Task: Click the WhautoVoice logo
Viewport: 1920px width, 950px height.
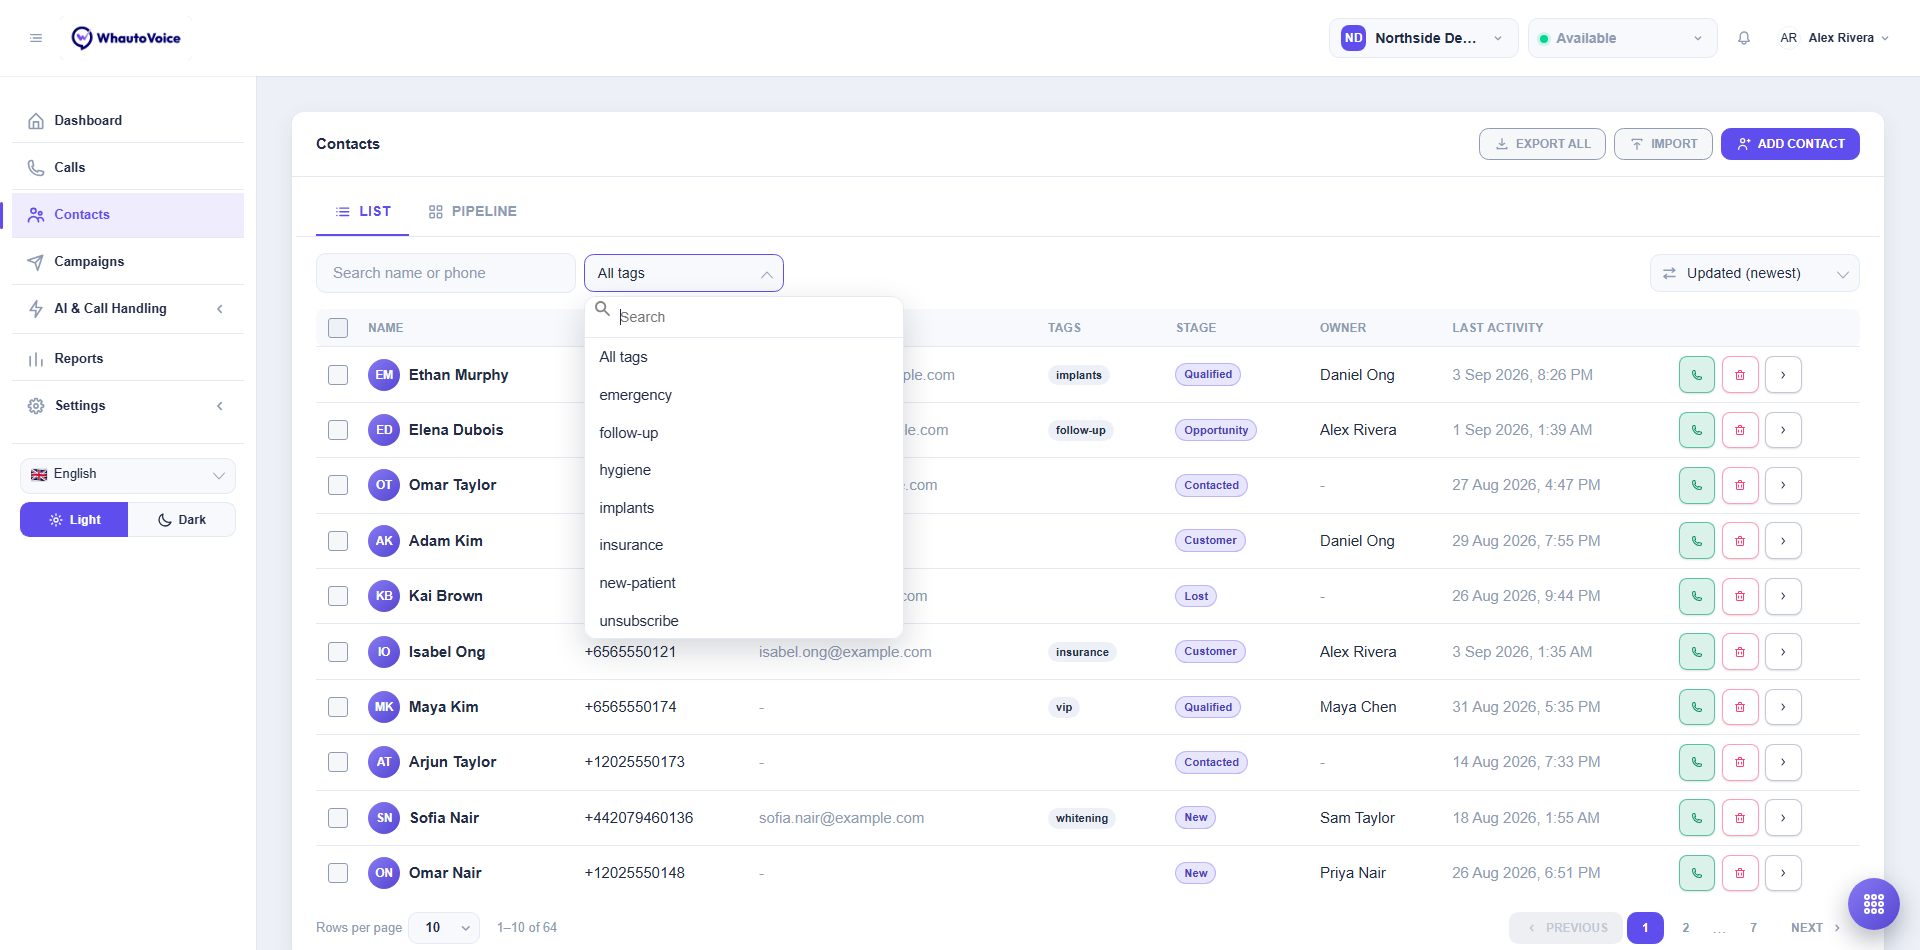Action: click(126, 38)
